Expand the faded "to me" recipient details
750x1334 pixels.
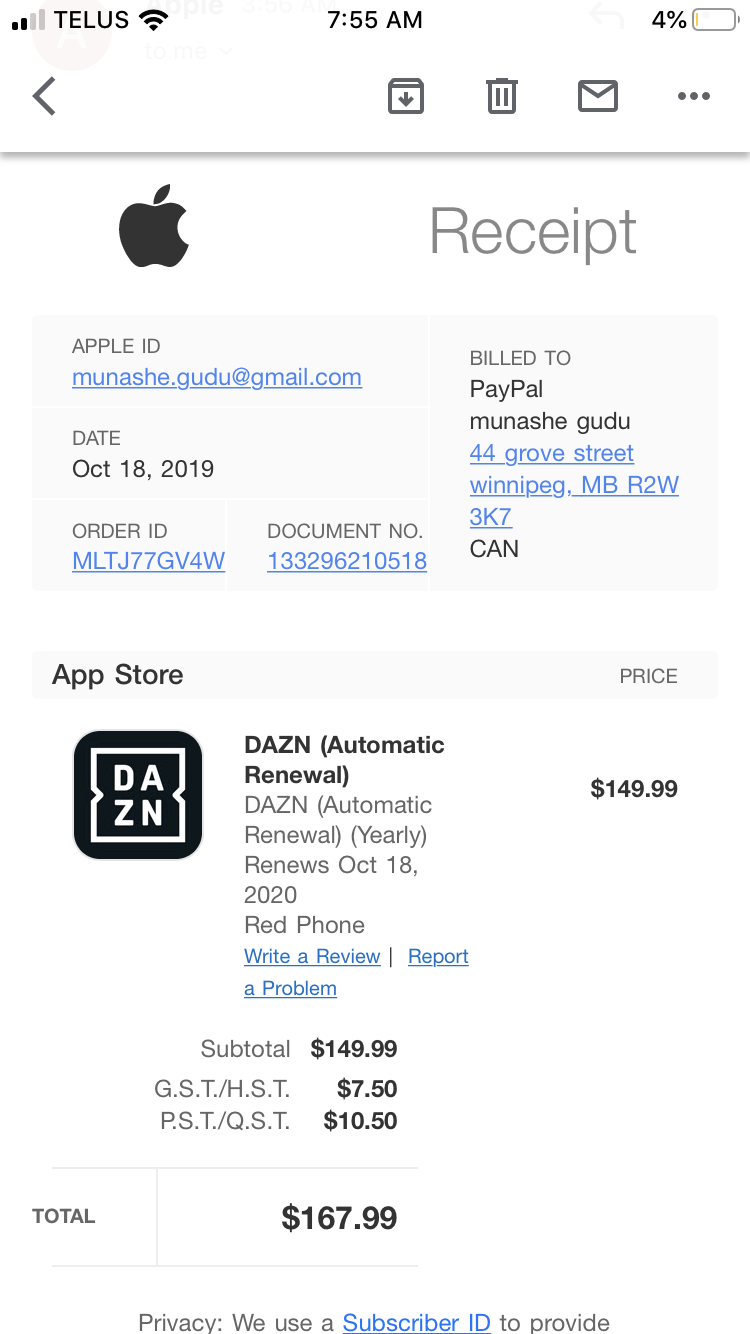[x=188, y=50]
